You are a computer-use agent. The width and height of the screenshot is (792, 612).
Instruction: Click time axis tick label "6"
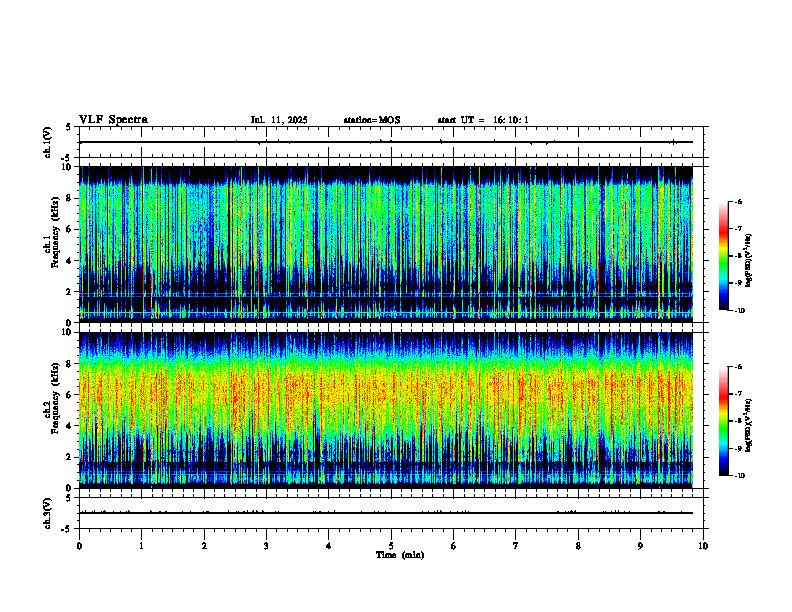454,546
